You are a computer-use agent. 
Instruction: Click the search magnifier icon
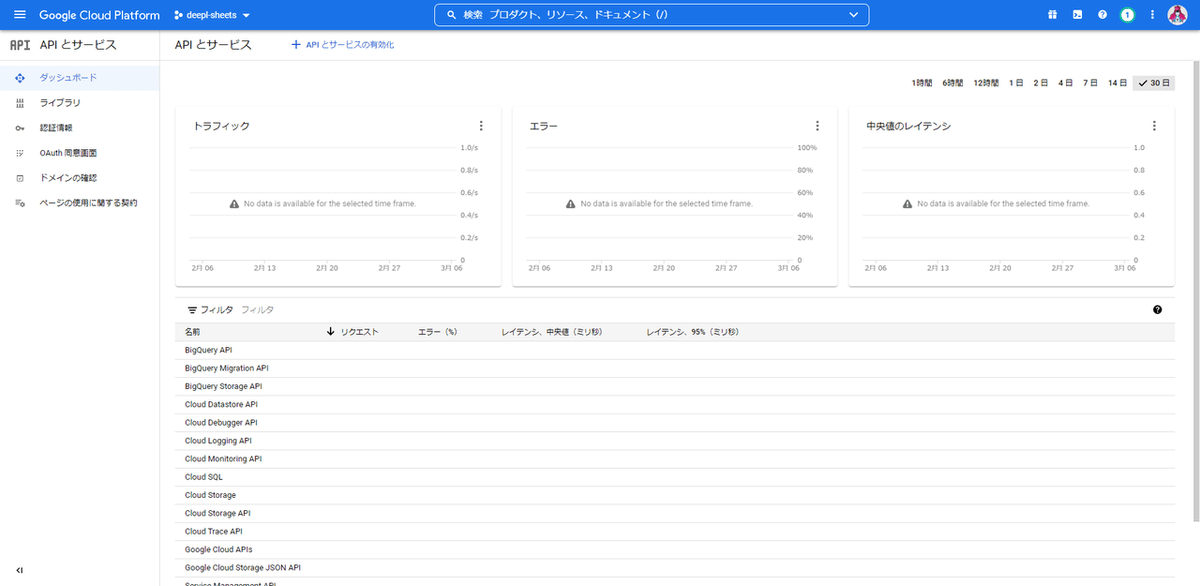pos(451,15)
